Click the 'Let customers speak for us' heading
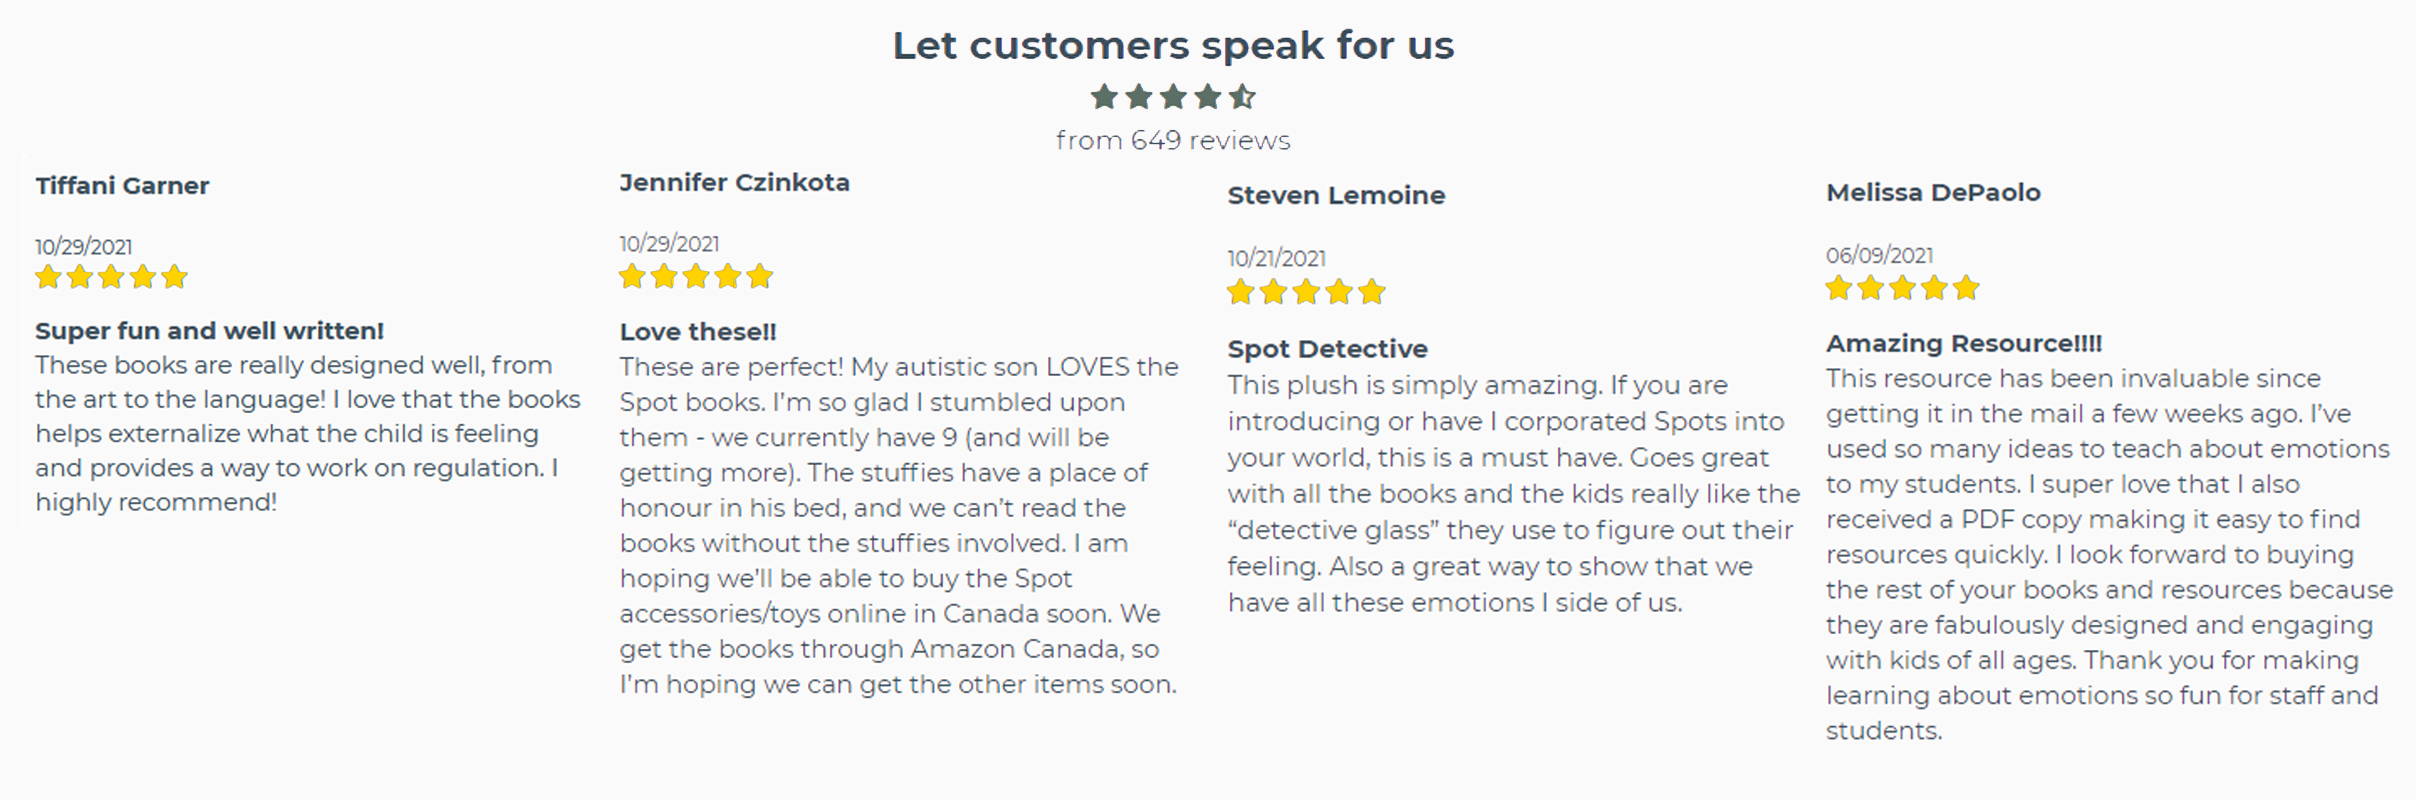The width and height of the screenshot is (2416, 800). tap(1173, 45)
